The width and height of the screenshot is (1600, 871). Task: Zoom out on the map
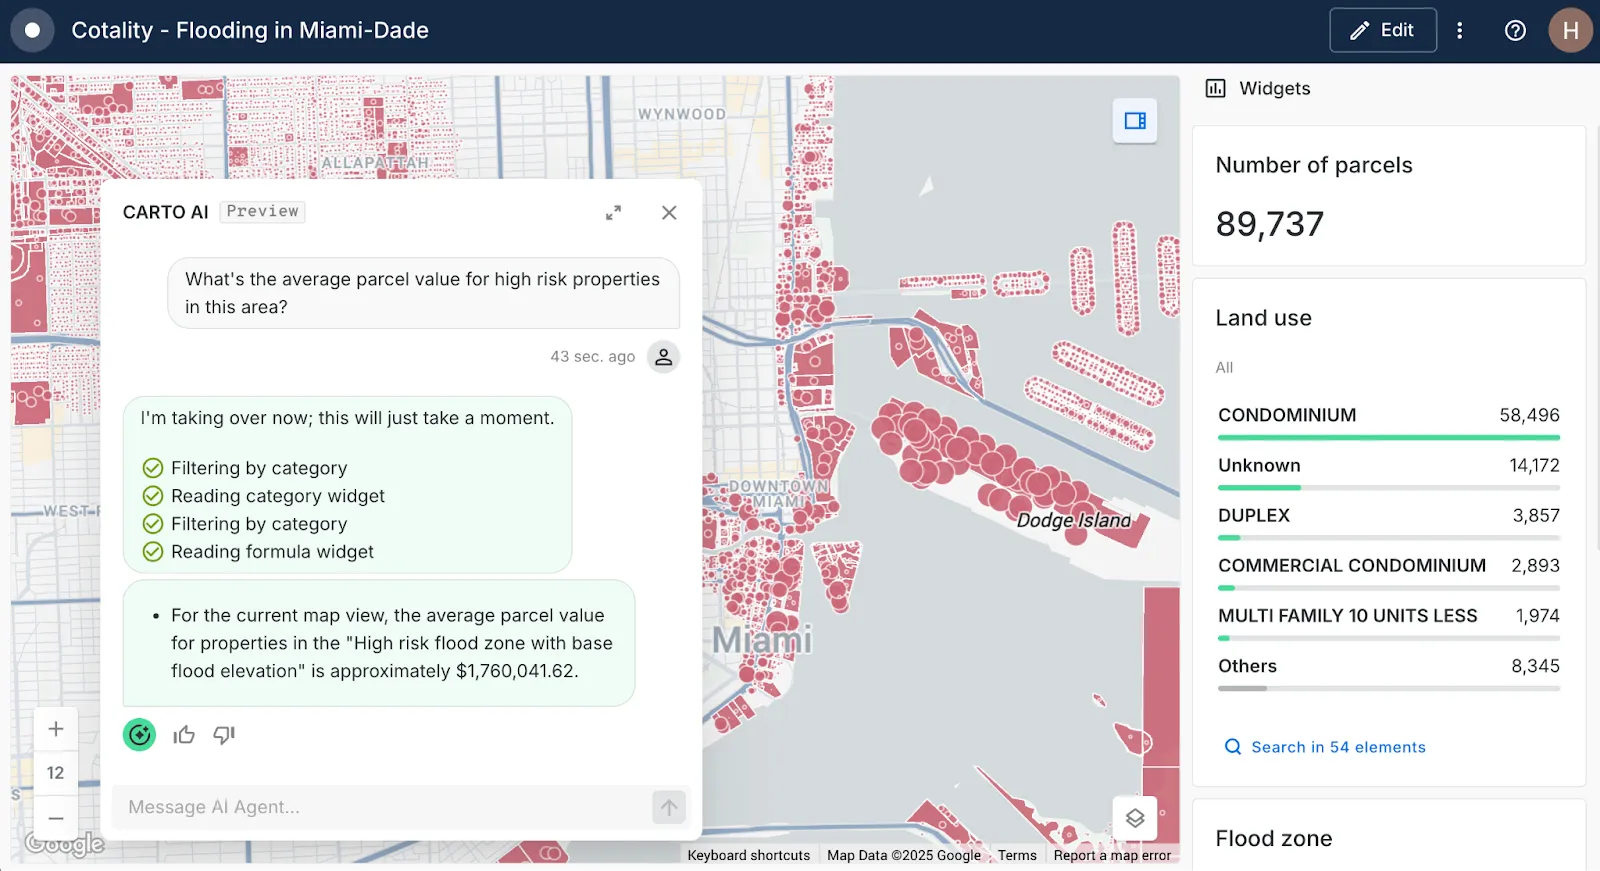(56, 818)
